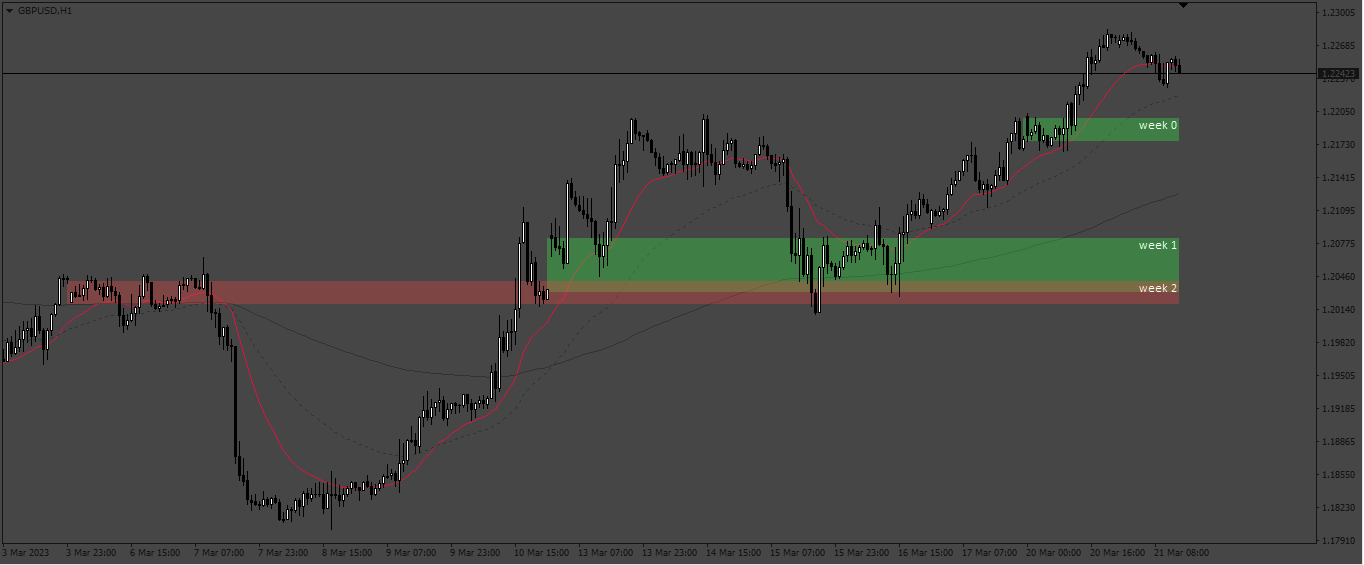The width and height of the screenshot is (1364, 565).
Task: Click price axis value 1.19185
Action: click(x=1338, y=408)
